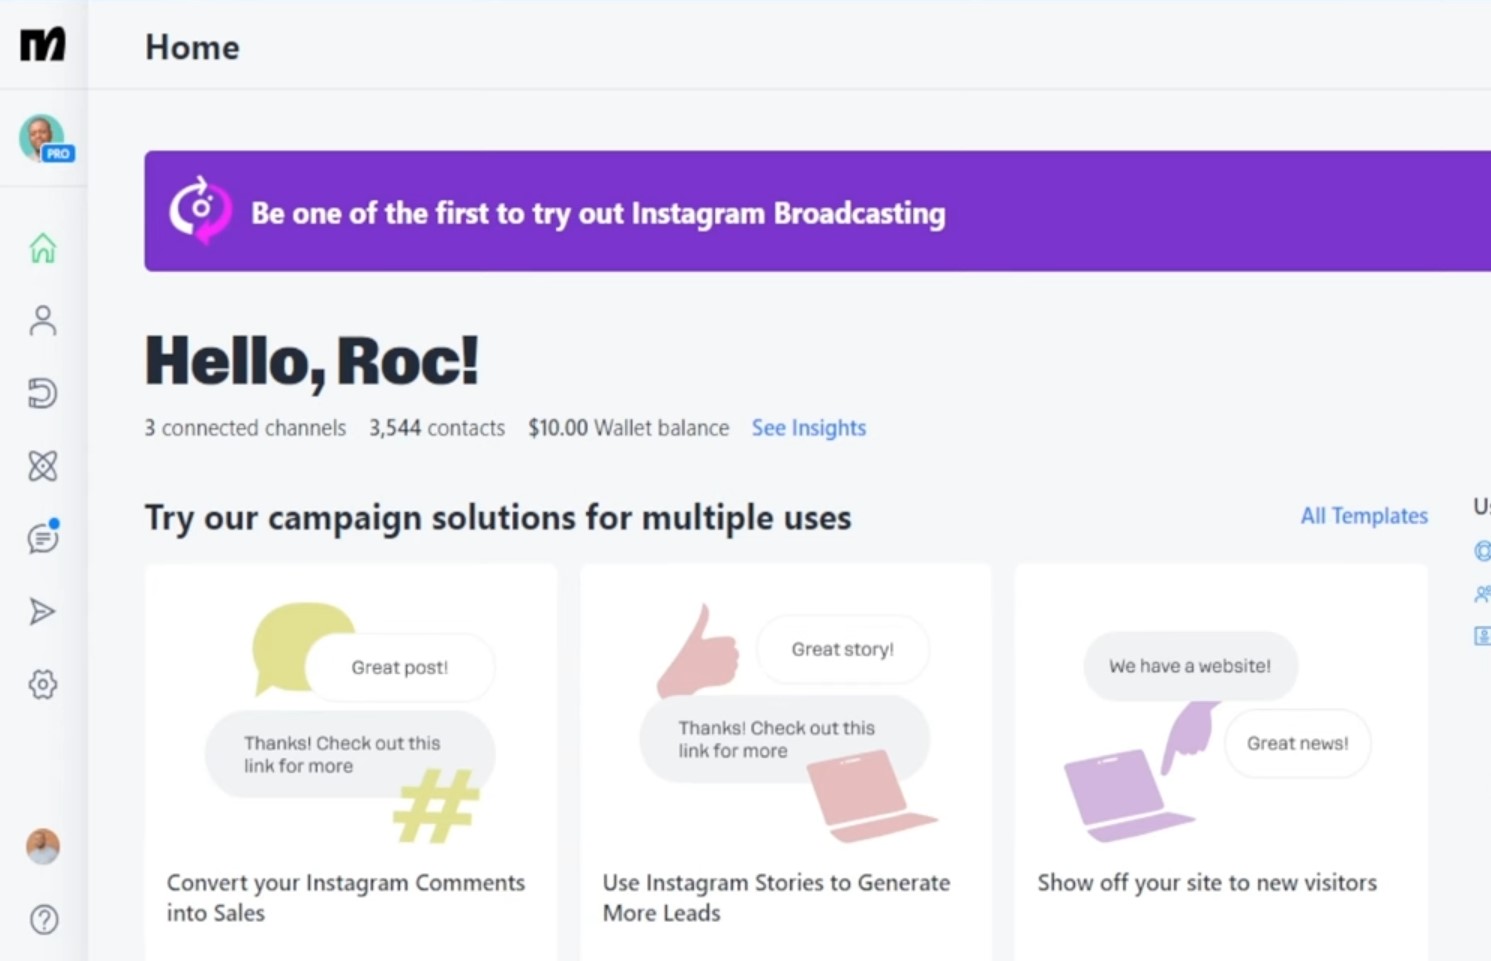Click the 3,544 contacts count
Viewport: 1491px width, 961px height.
(x=437, y=428)
